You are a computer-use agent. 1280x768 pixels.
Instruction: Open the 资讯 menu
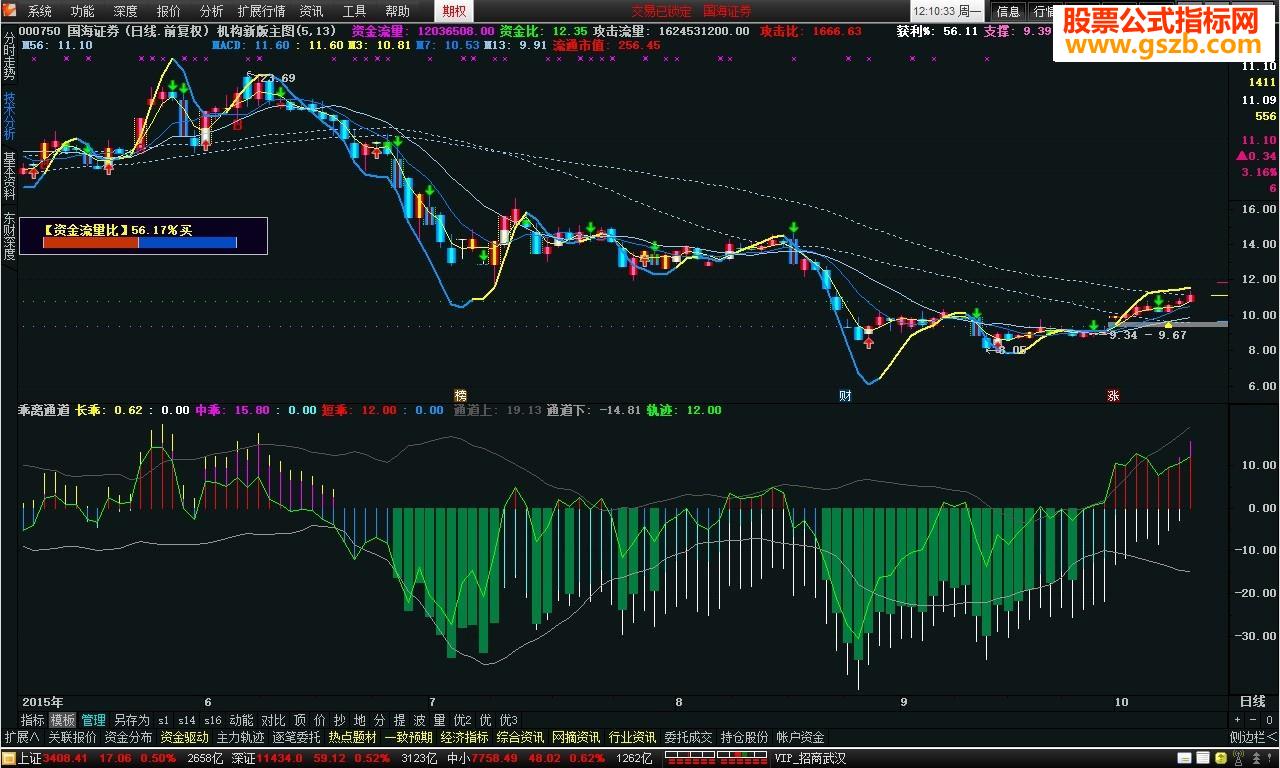pyautogui.click(x=311, y=11)
